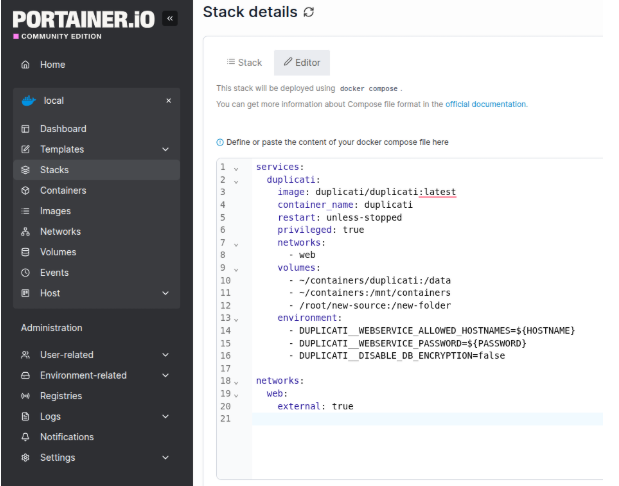Click the Logs document icon
Image resolution: width=619 pixels, height=486 pixels.
pos(25,416)
